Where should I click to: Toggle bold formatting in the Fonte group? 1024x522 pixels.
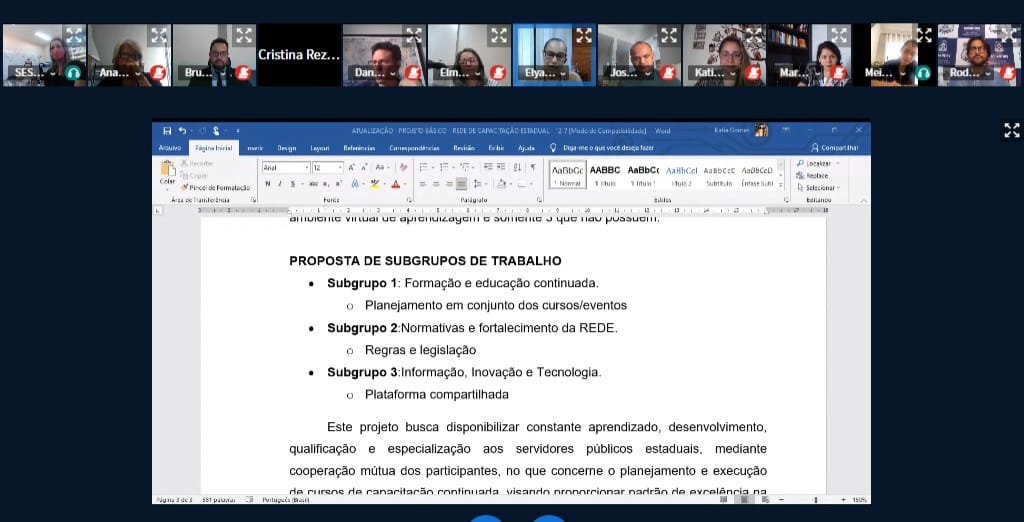pos(267,184)
